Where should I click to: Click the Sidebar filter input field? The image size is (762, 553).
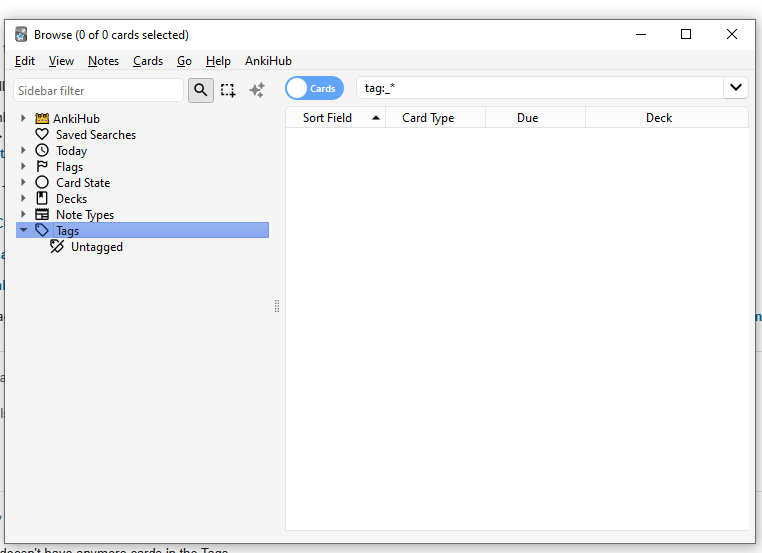click(98, 90)
